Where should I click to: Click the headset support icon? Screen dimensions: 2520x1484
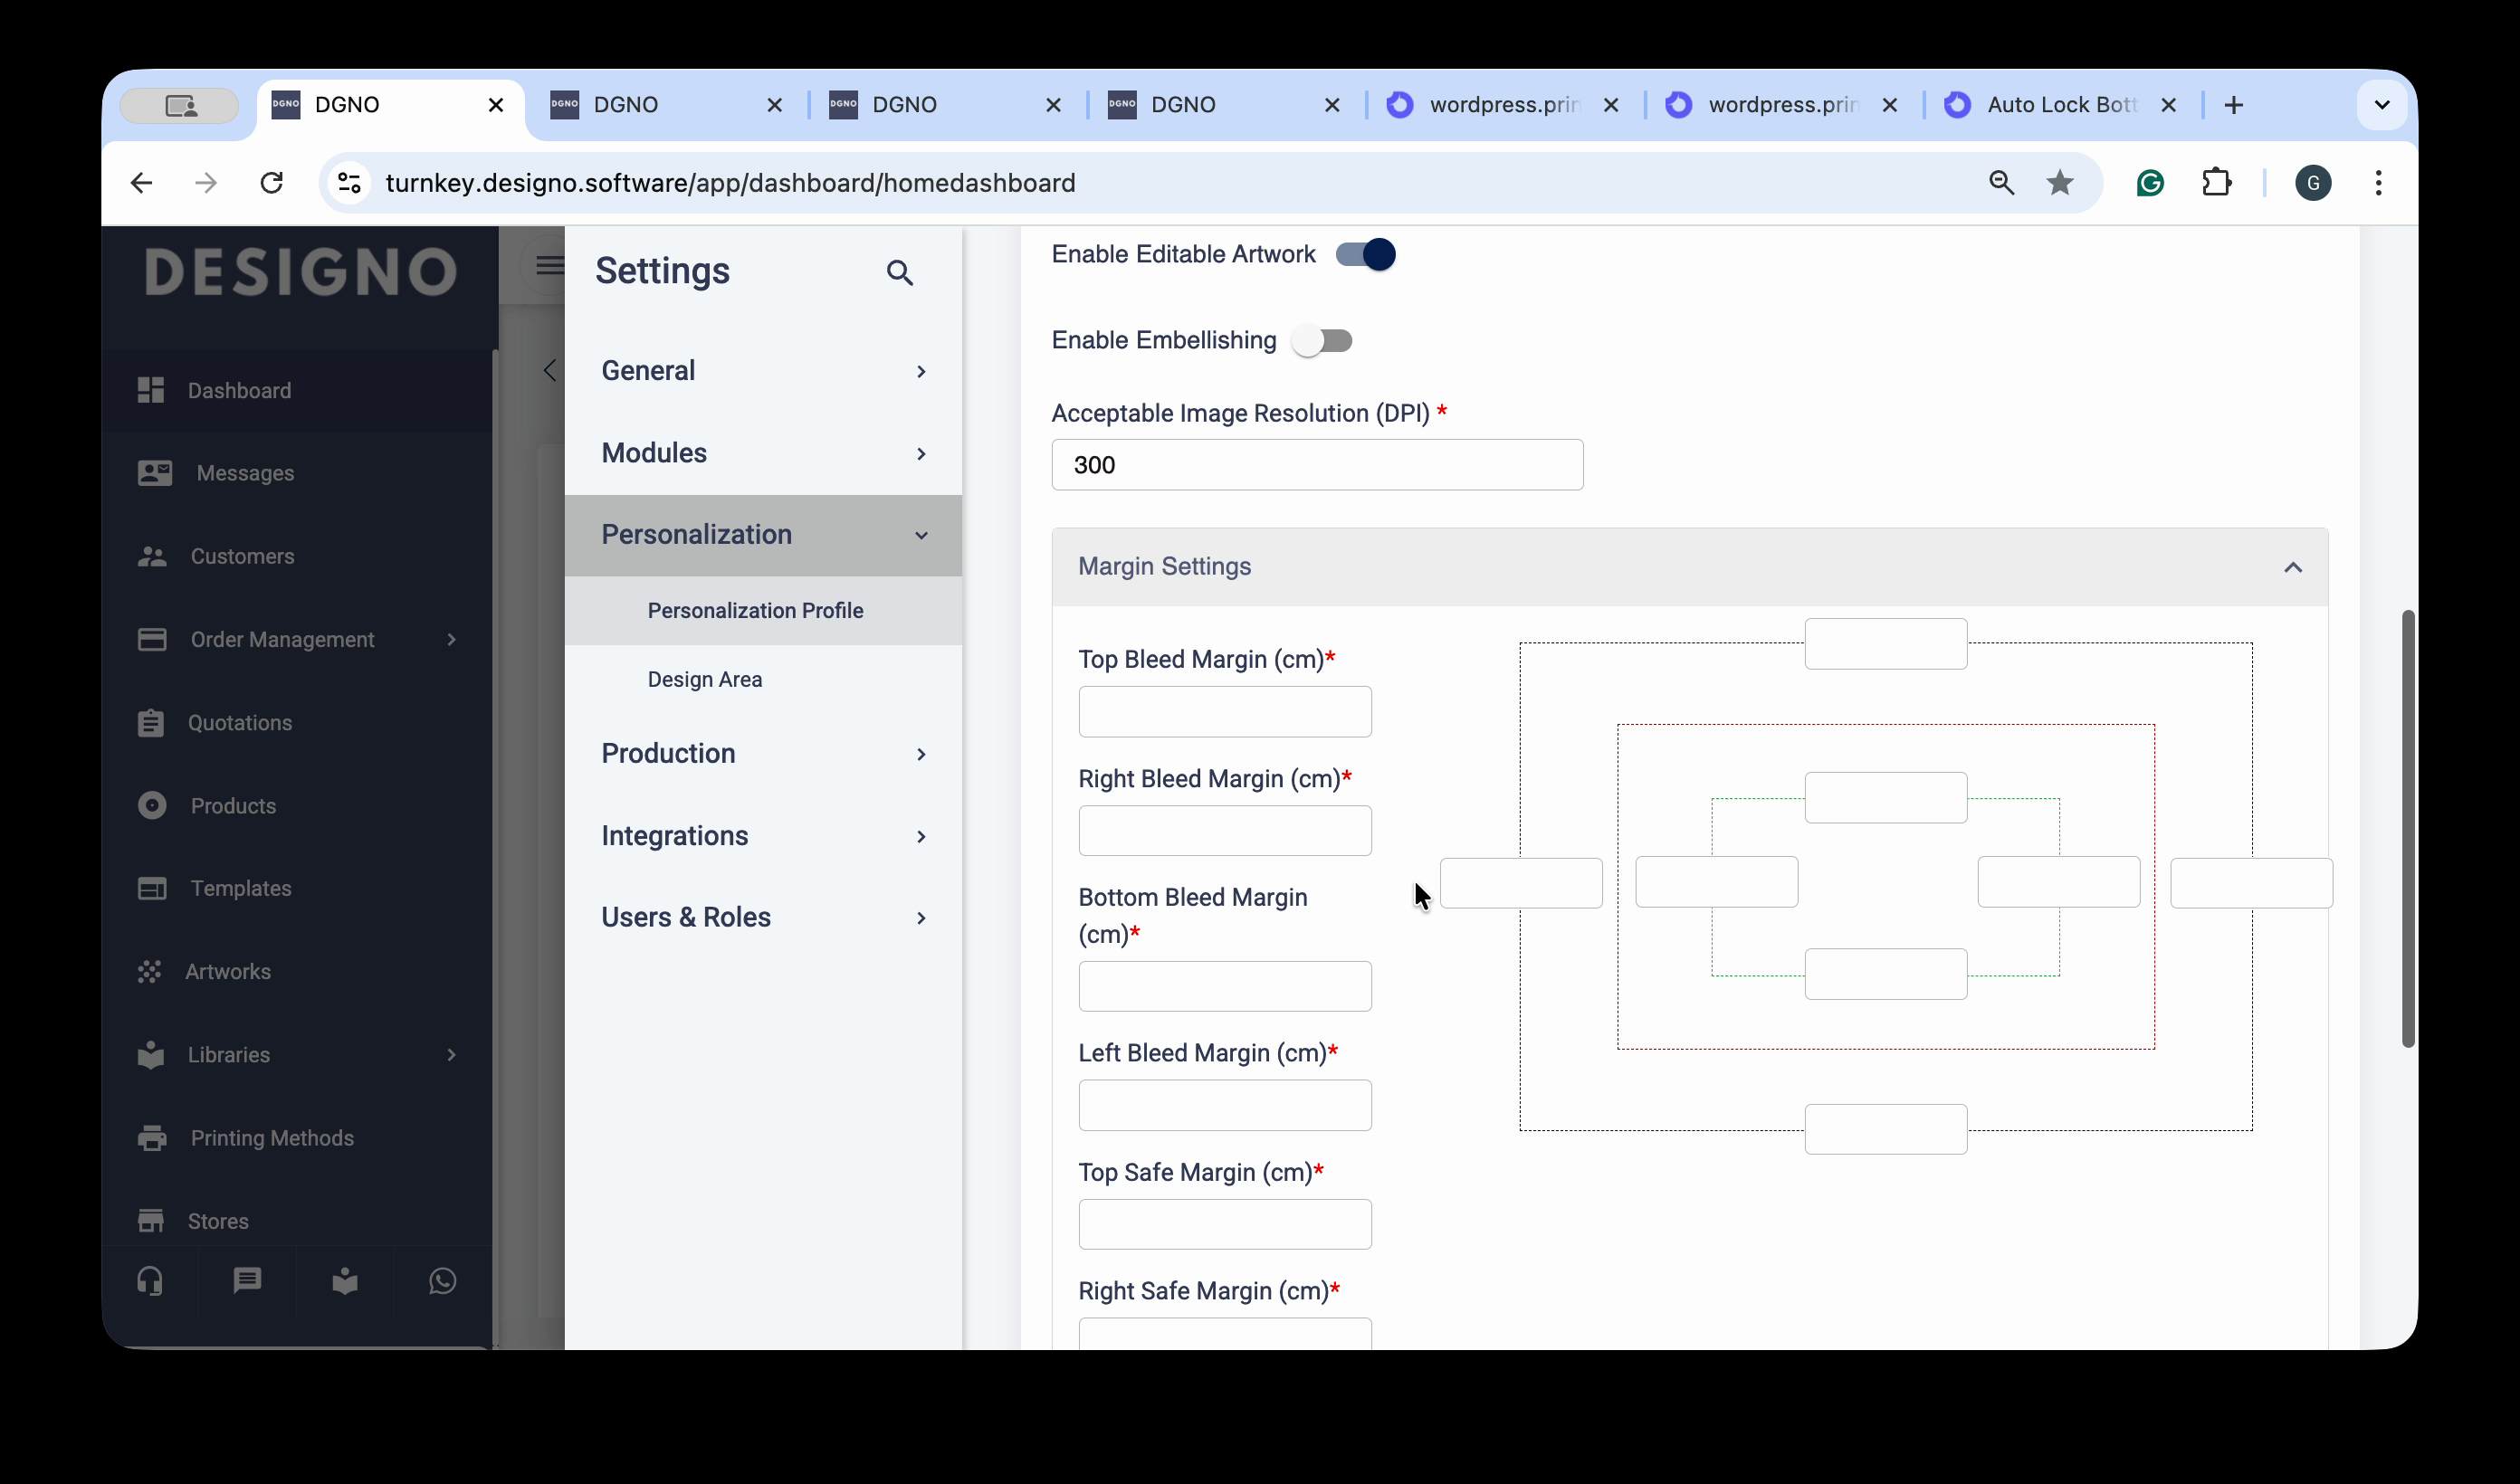coord(150,1281)
